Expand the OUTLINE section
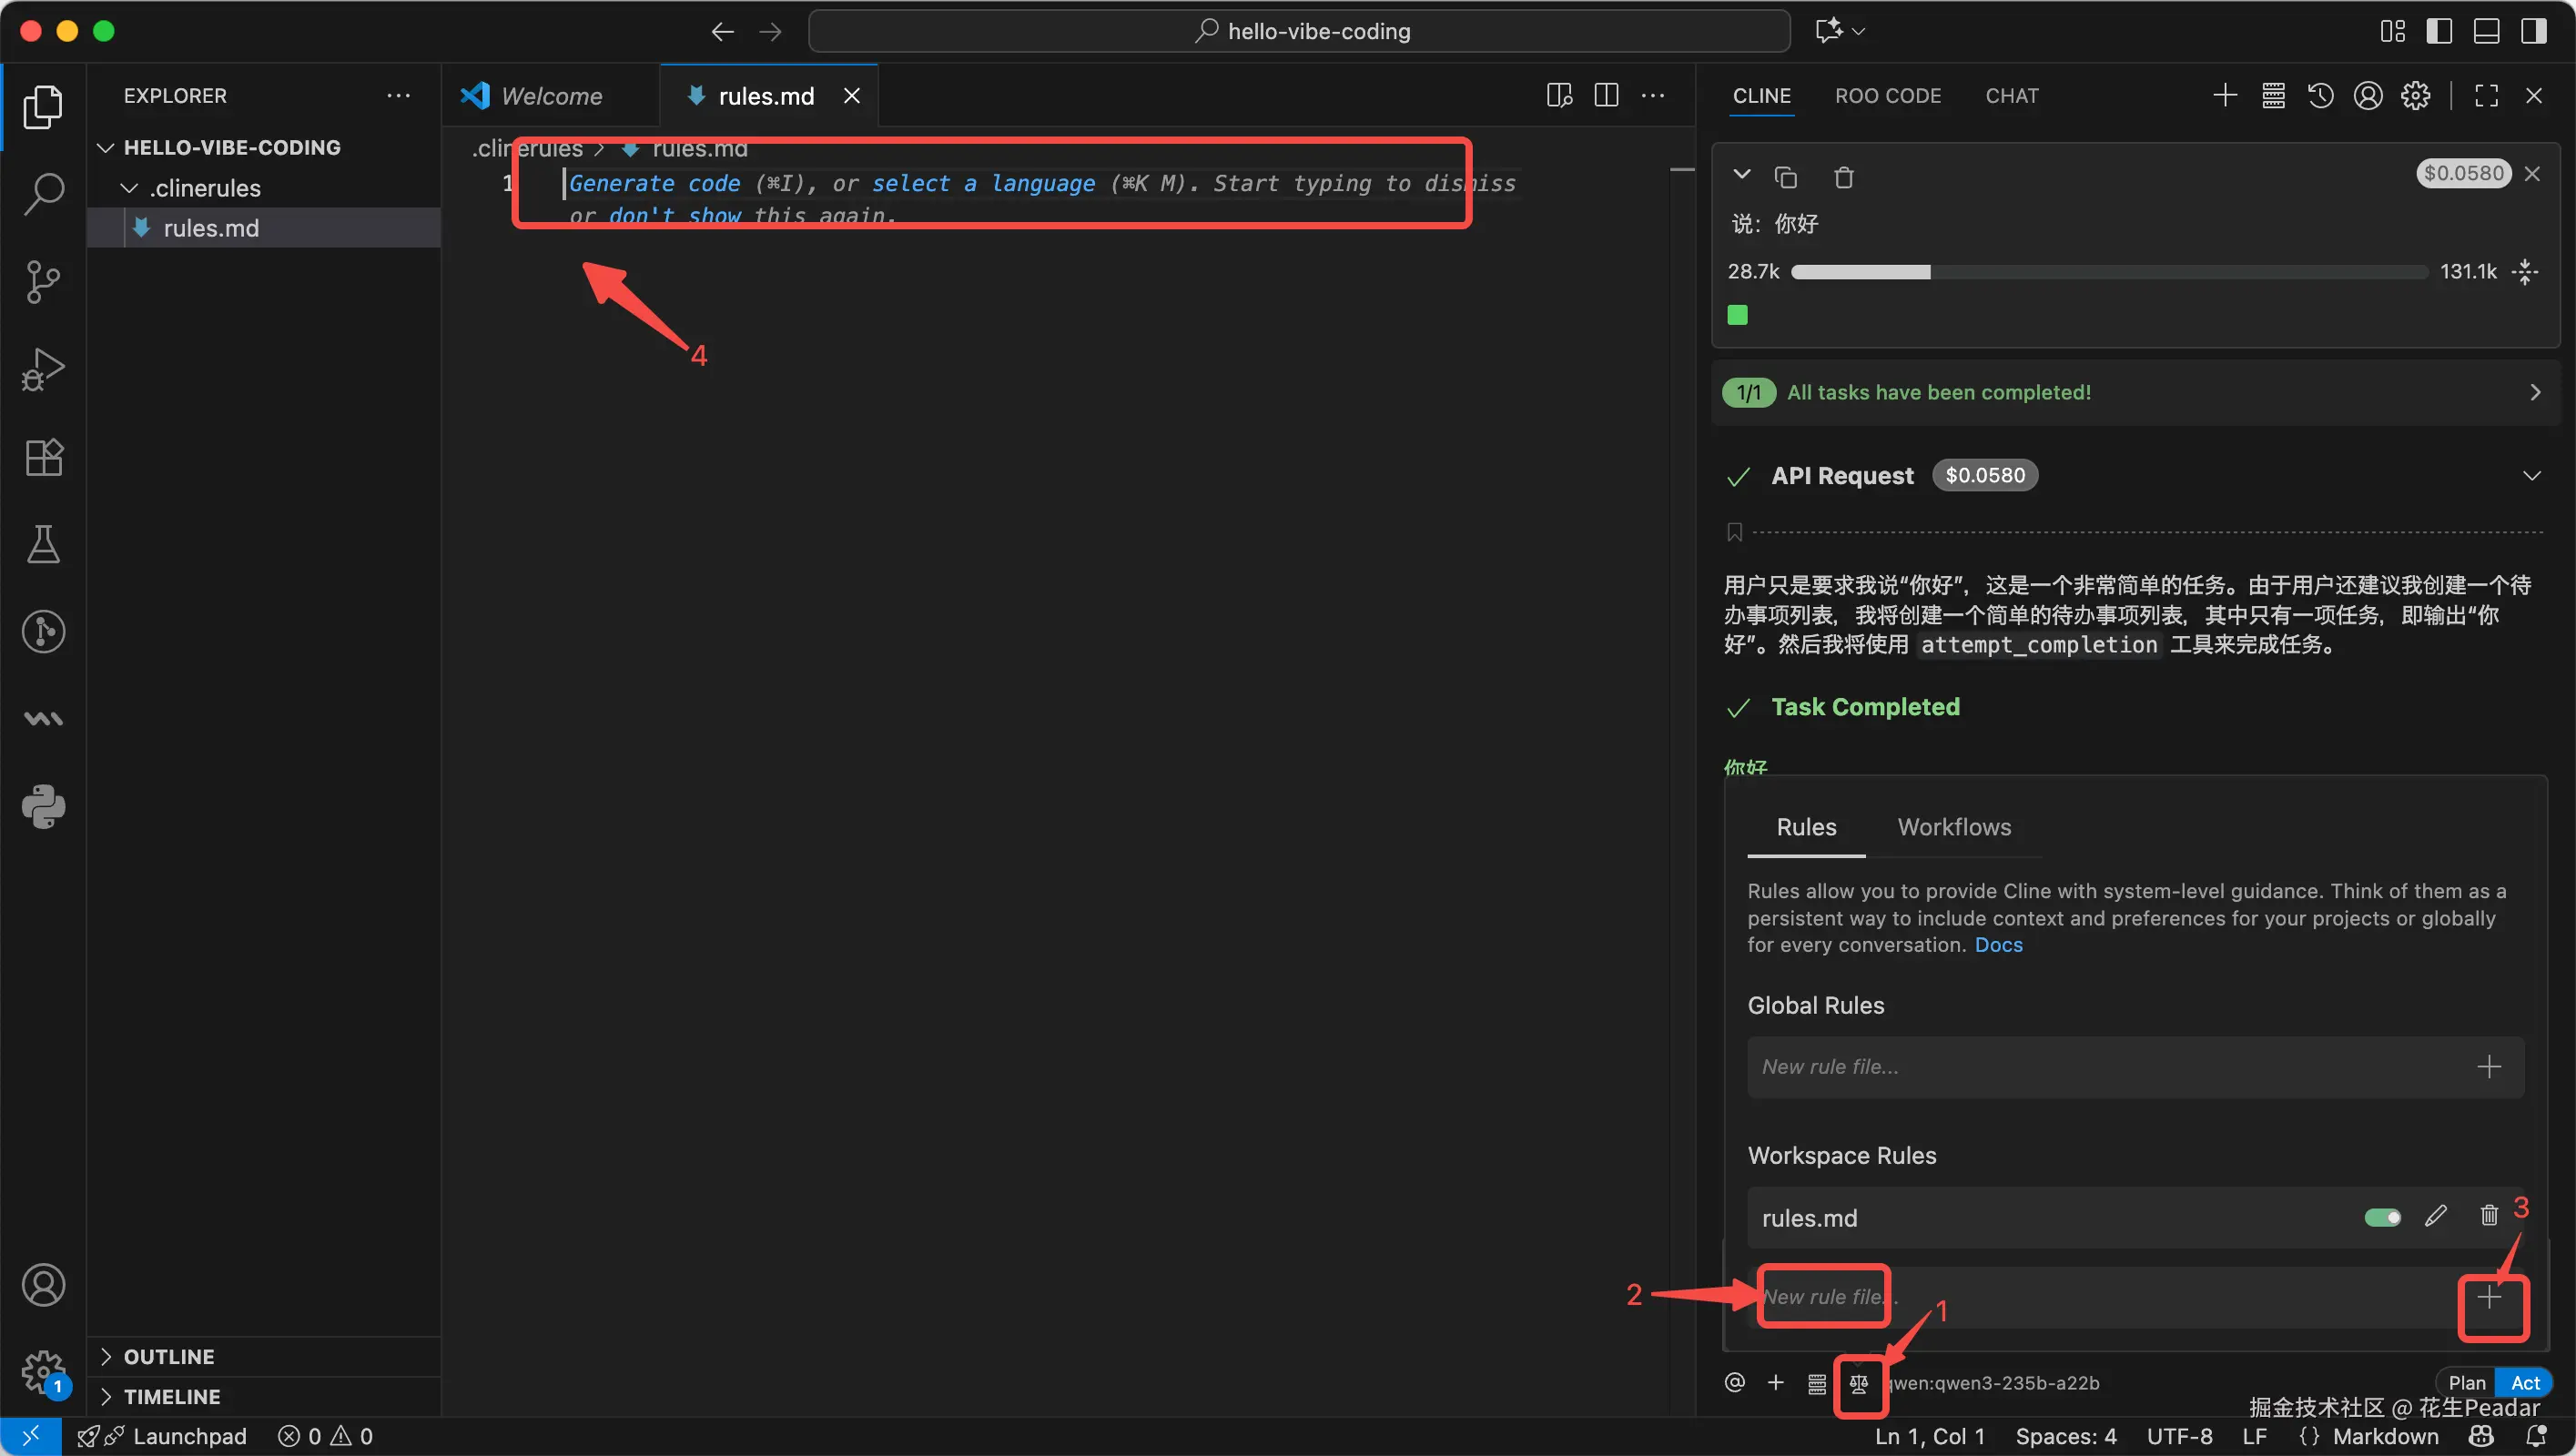The width and height of the screenshot is (2576, 1456). [x=168, y=1357]
